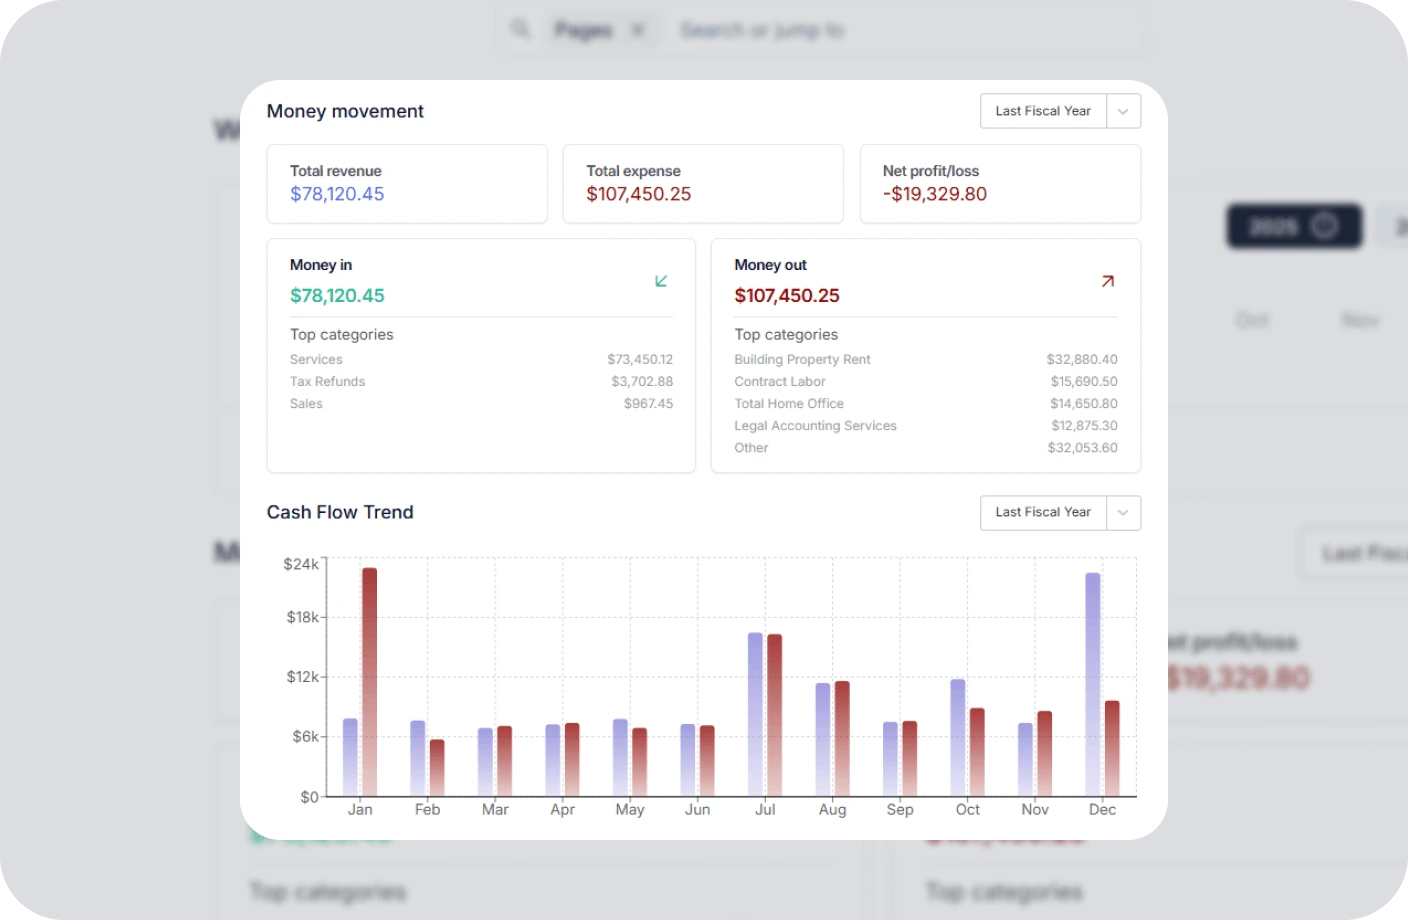
Task: Click the red January expense bar
Action: click(369, 680)
